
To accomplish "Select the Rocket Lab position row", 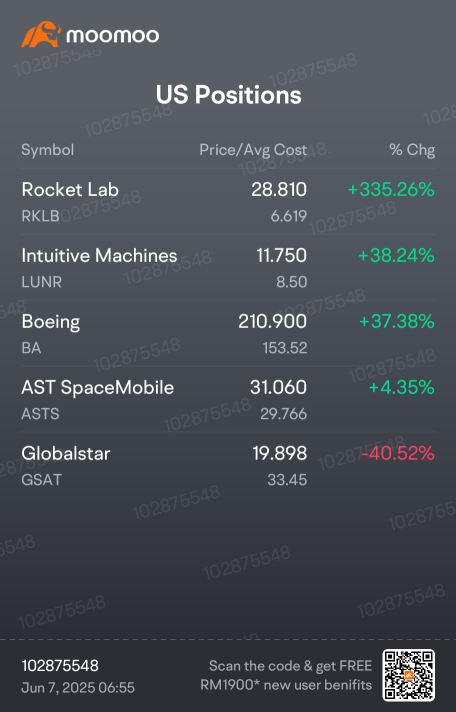I will 228,202.
